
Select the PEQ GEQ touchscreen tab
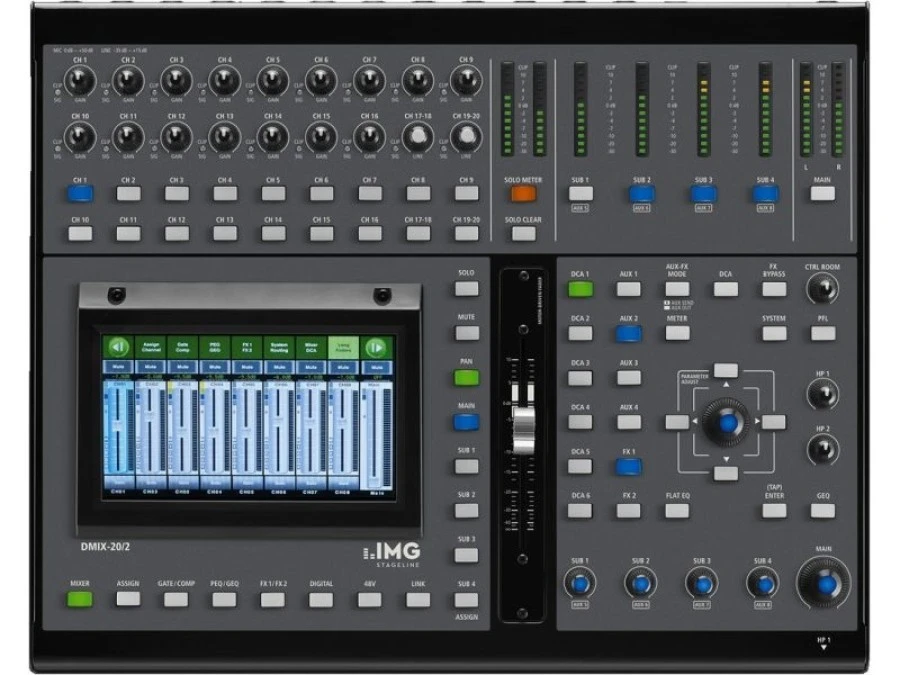pos(216,348)
